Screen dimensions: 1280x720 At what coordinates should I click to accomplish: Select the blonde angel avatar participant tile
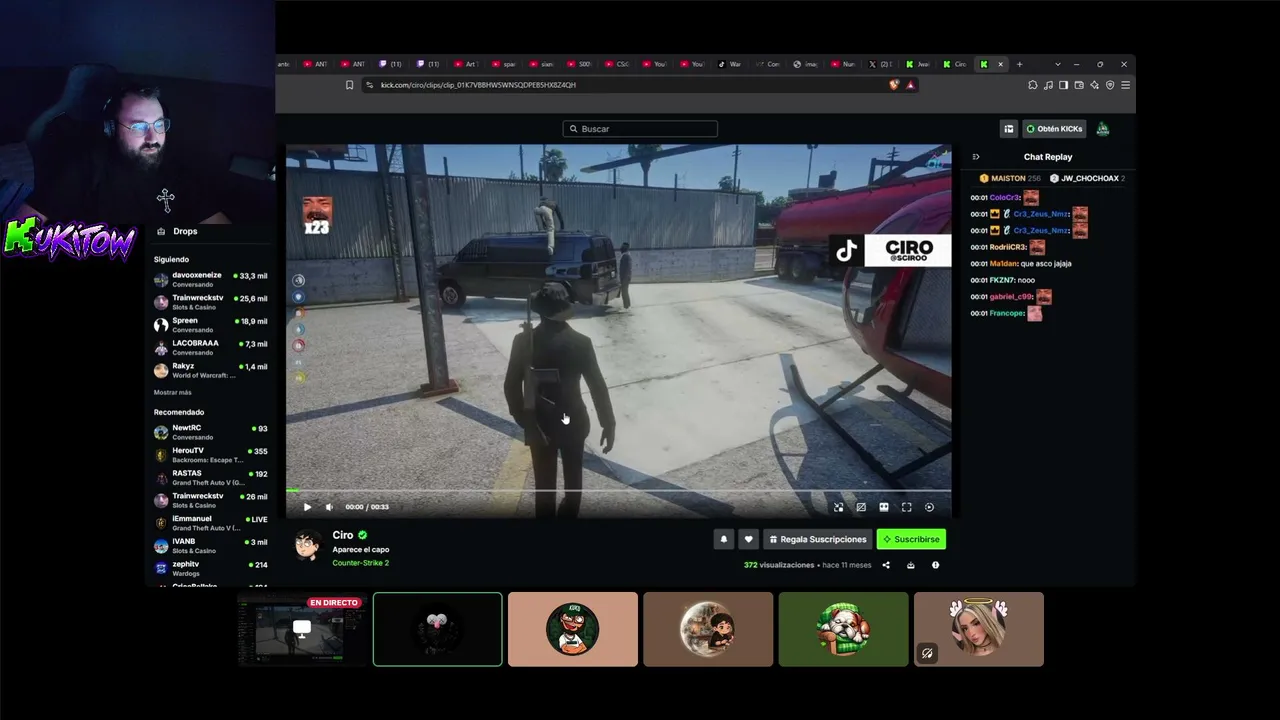[x=979, y=629]
